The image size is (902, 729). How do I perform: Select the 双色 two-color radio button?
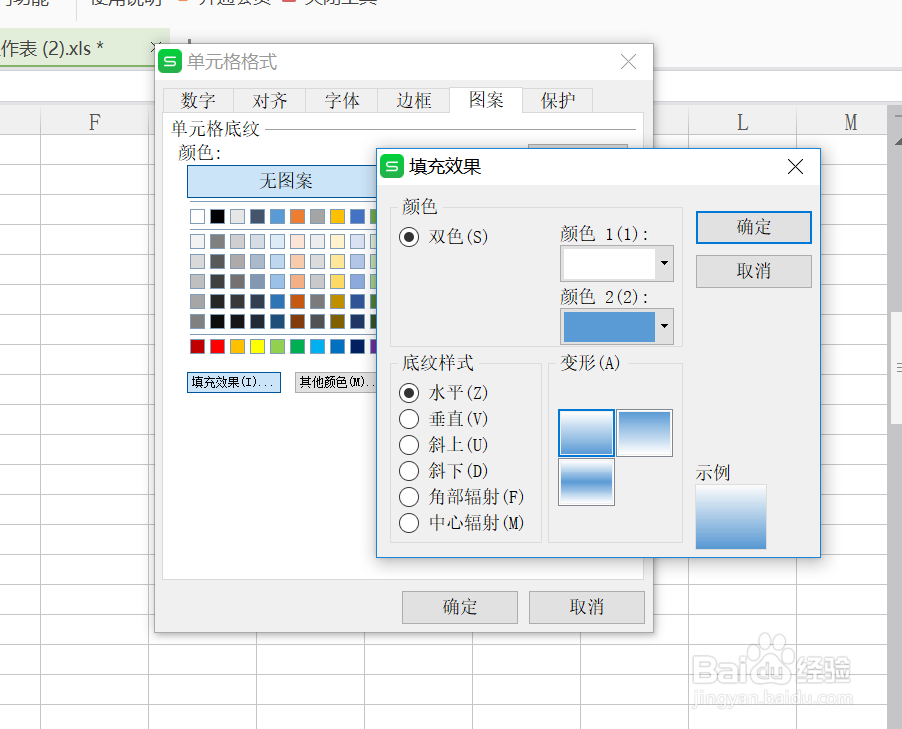409,237
